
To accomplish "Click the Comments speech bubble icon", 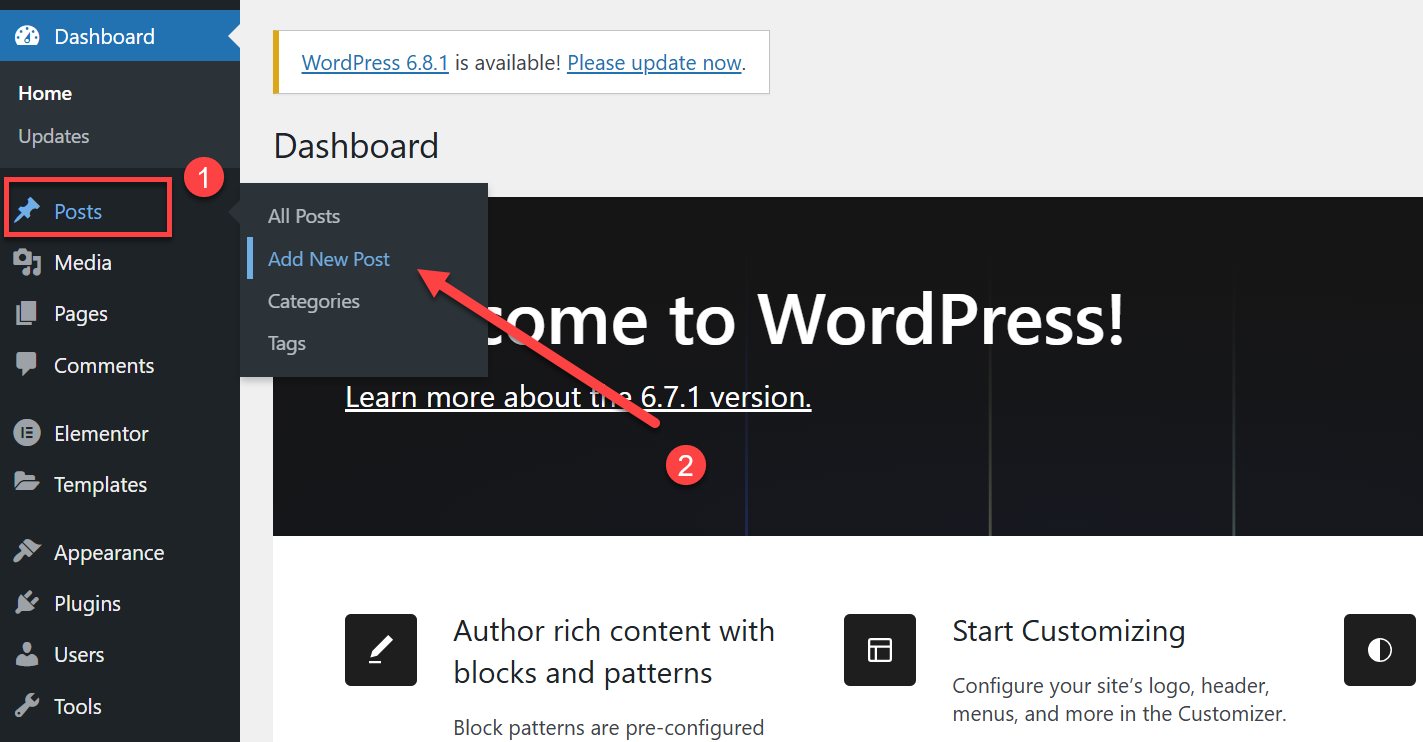I will pyautogui.click(x=27, y=365).
